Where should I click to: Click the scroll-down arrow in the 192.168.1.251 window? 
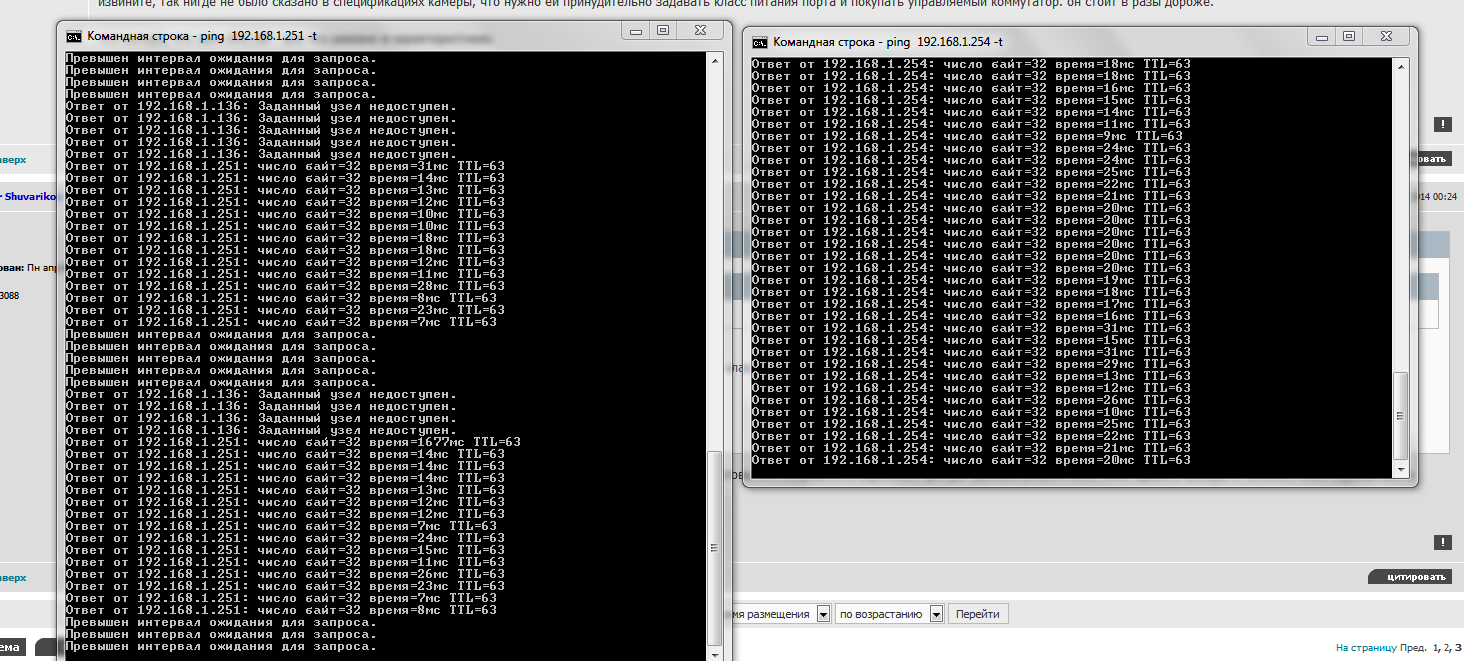pyautogui.click(x=715, y=653)
